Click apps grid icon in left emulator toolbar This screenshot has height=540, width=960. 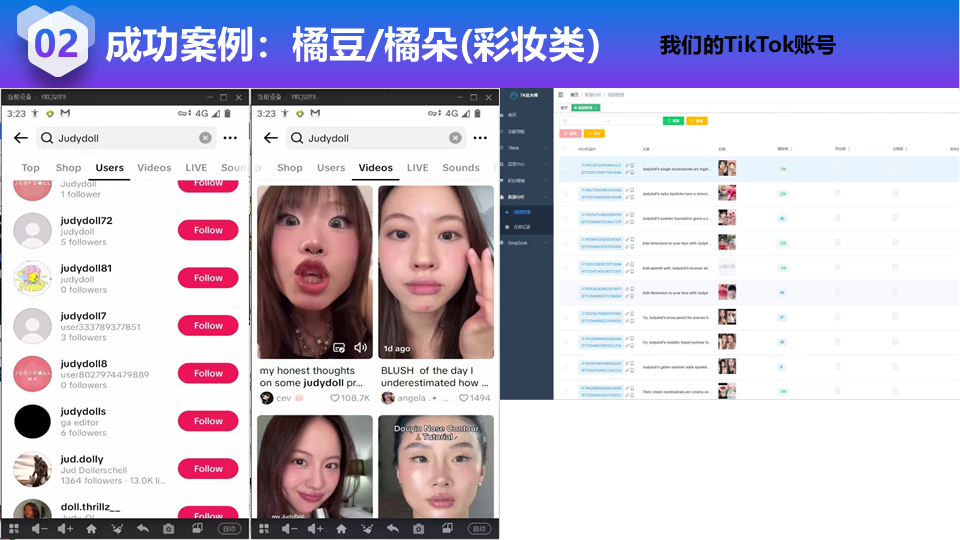(13, 528)
